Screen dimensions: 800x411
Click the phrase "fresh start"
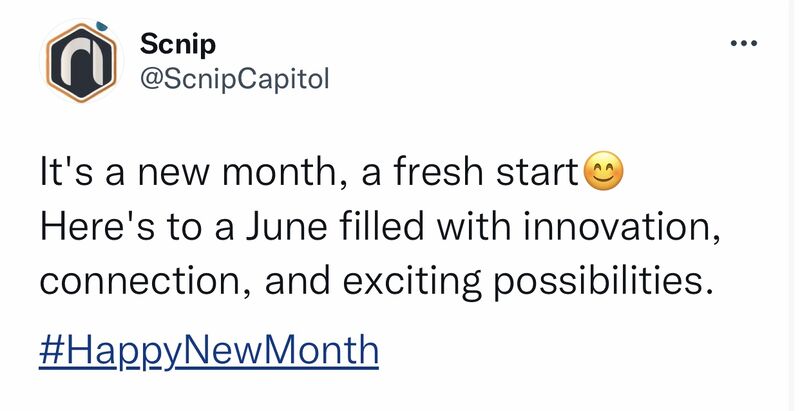click(485, 172)
